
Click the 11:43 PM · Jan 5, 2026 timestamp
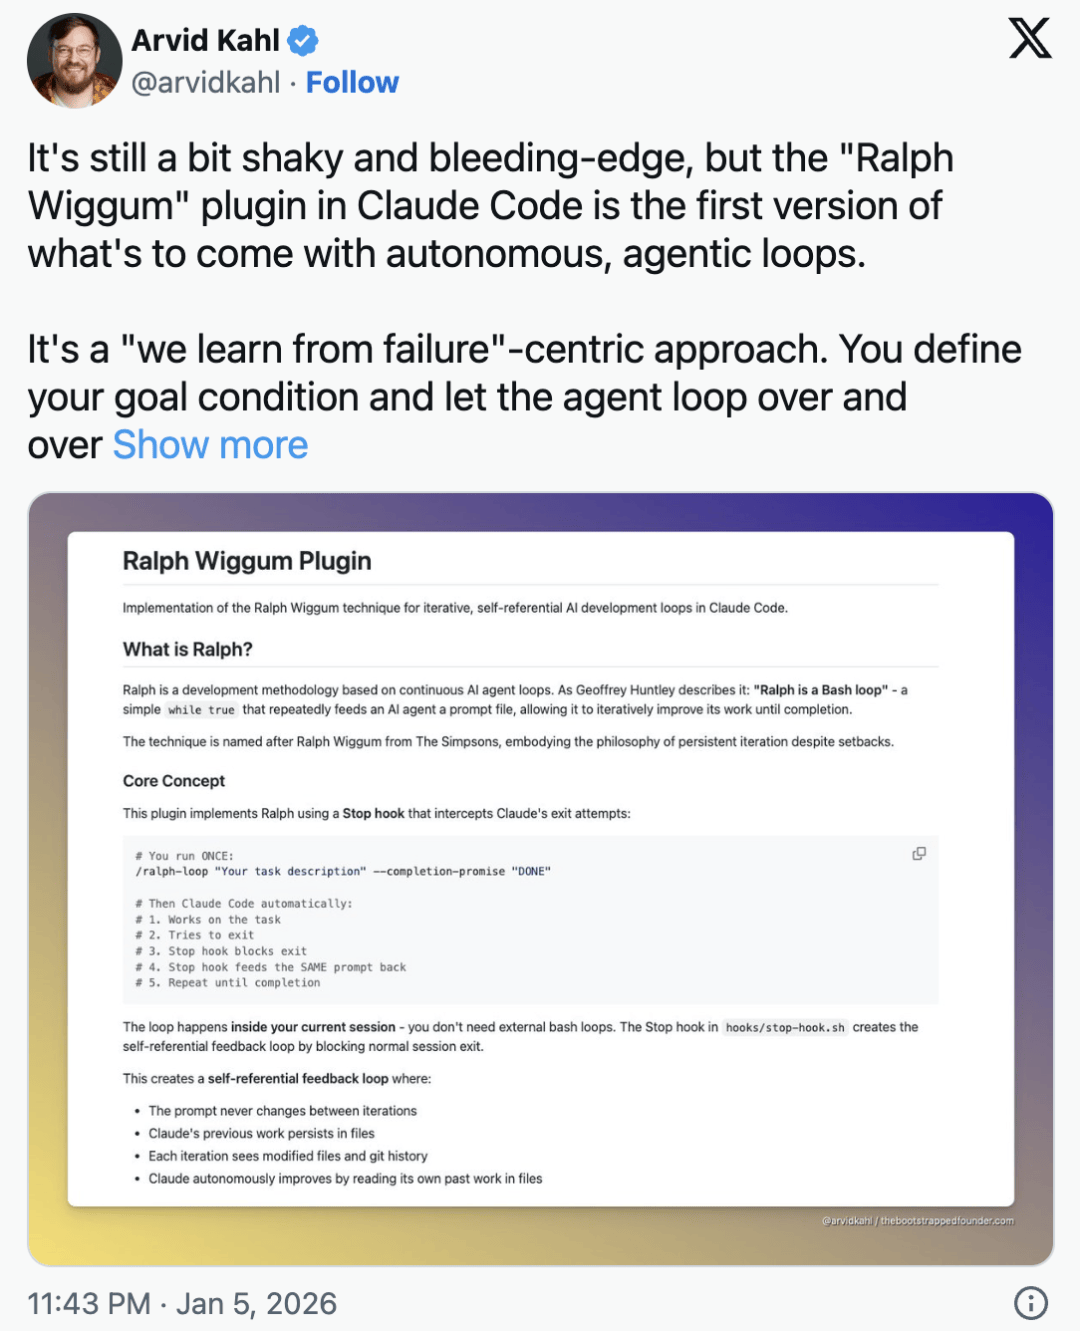[182, 1304]
